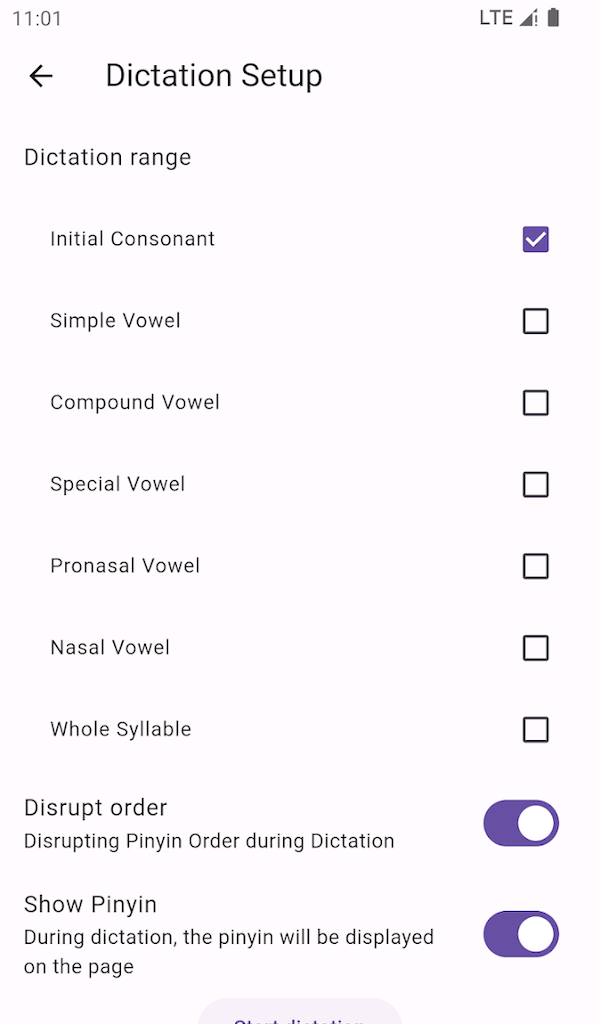Tap the Initial Consonant label
The width and height of the screenshot is (600, 1024).
[x=133, y=239]
